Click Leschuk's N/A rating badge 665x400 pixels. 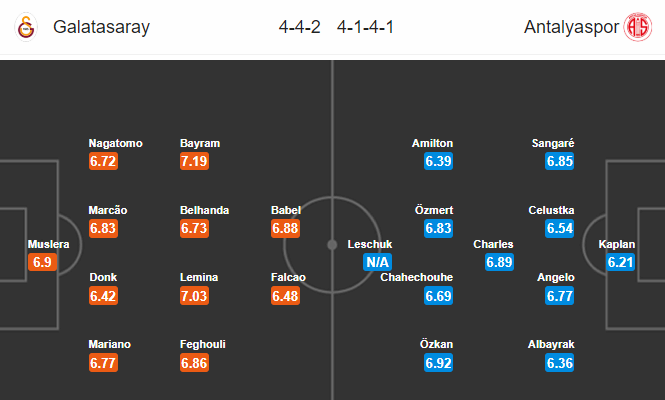pos(377,262)
